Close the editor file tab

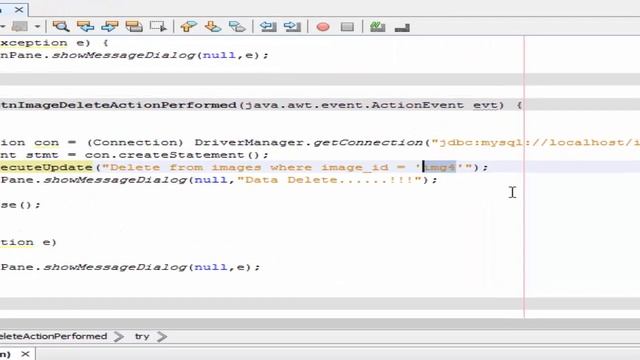tap(19, 9)
